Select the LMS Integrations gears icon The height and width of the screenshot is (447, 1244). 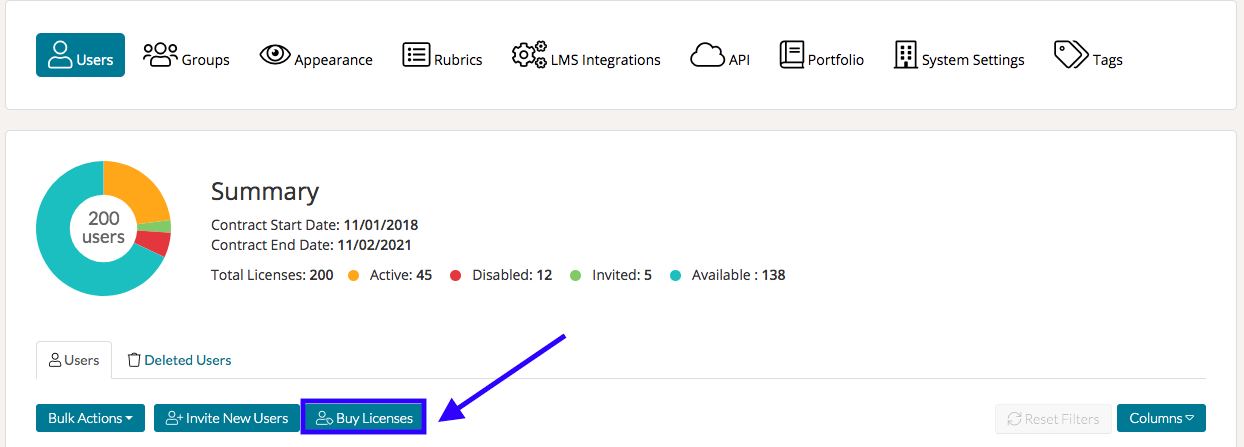coord(529,55)
